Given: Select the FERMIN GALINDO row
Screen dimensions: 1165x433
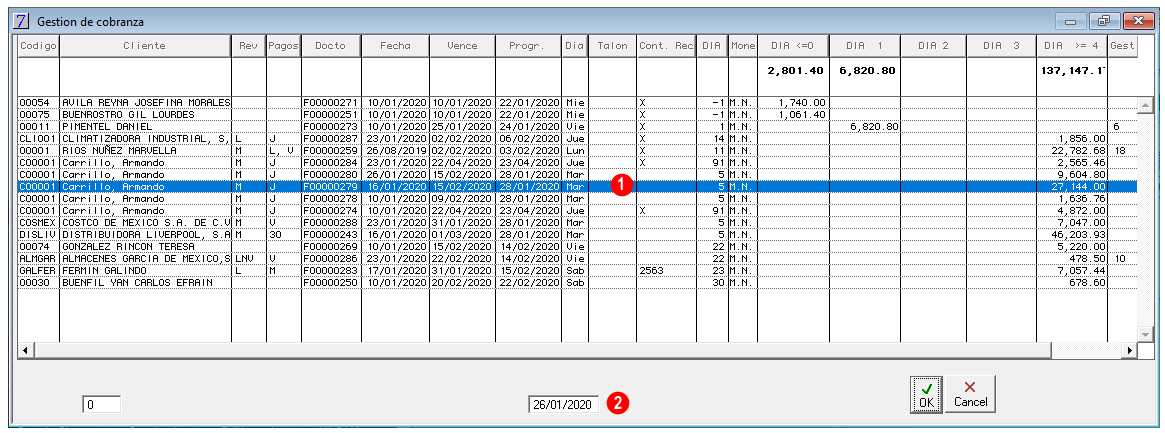Looking at the screenshot, I should [x=577, y=272].
